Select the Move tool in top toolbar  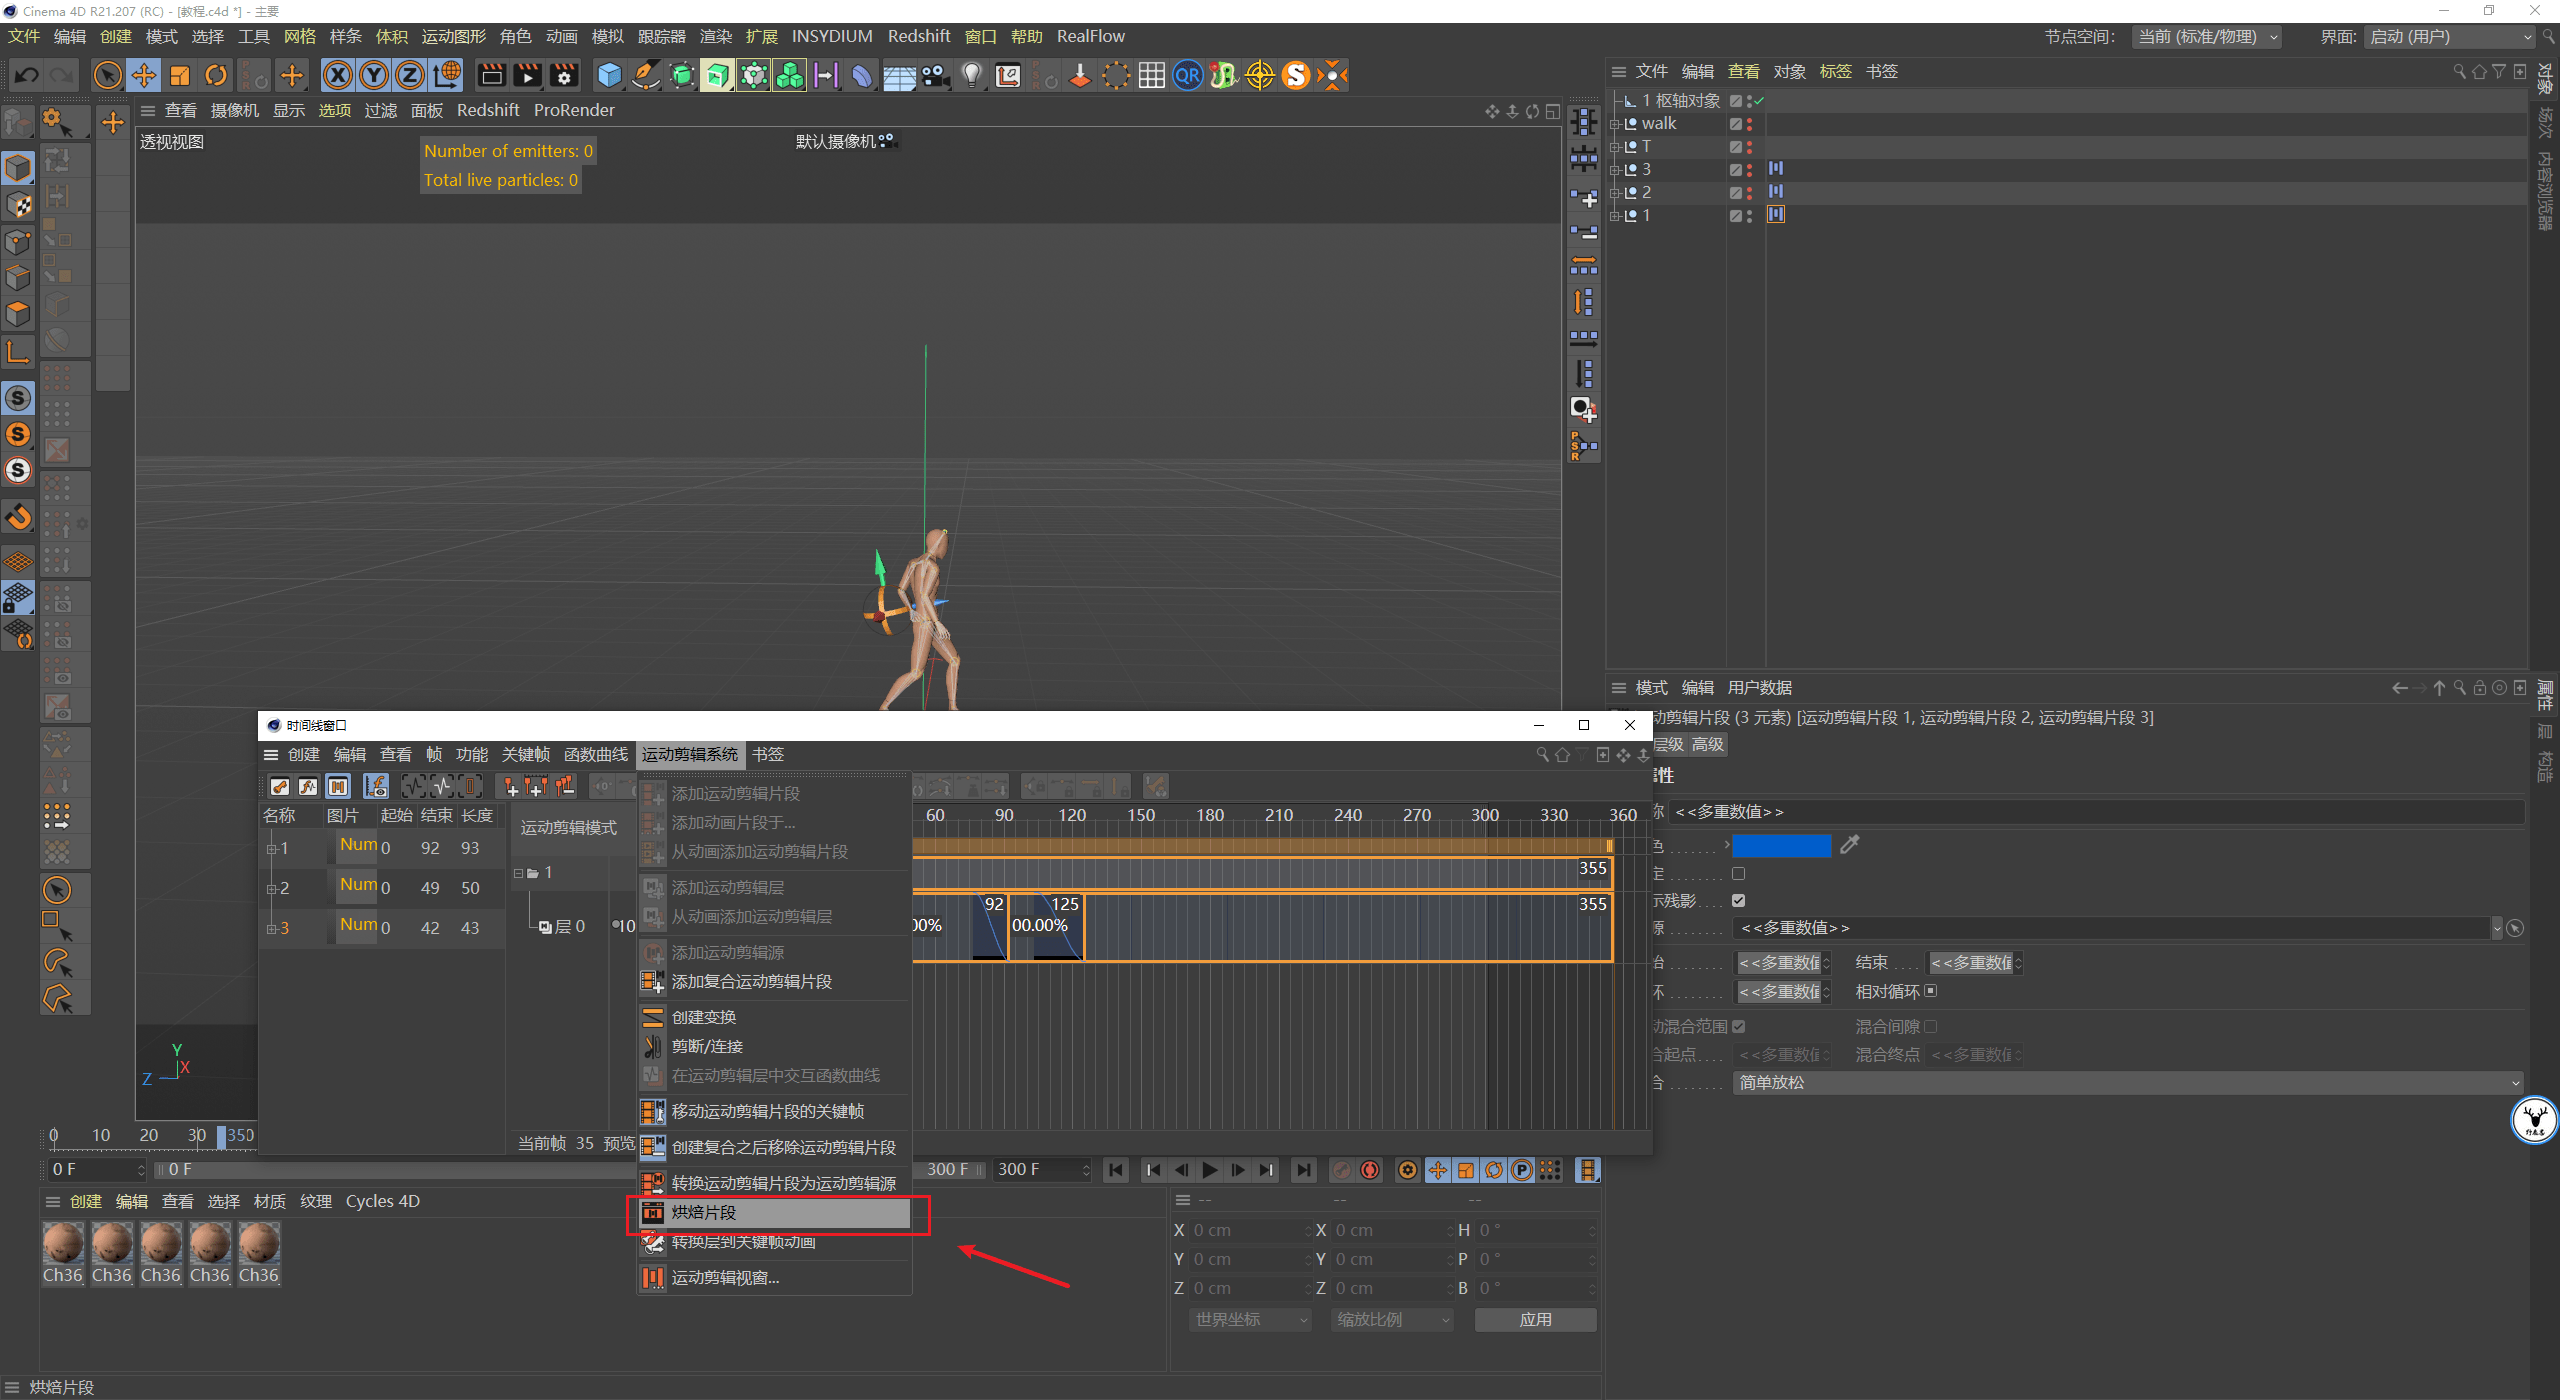click(144, 75)
